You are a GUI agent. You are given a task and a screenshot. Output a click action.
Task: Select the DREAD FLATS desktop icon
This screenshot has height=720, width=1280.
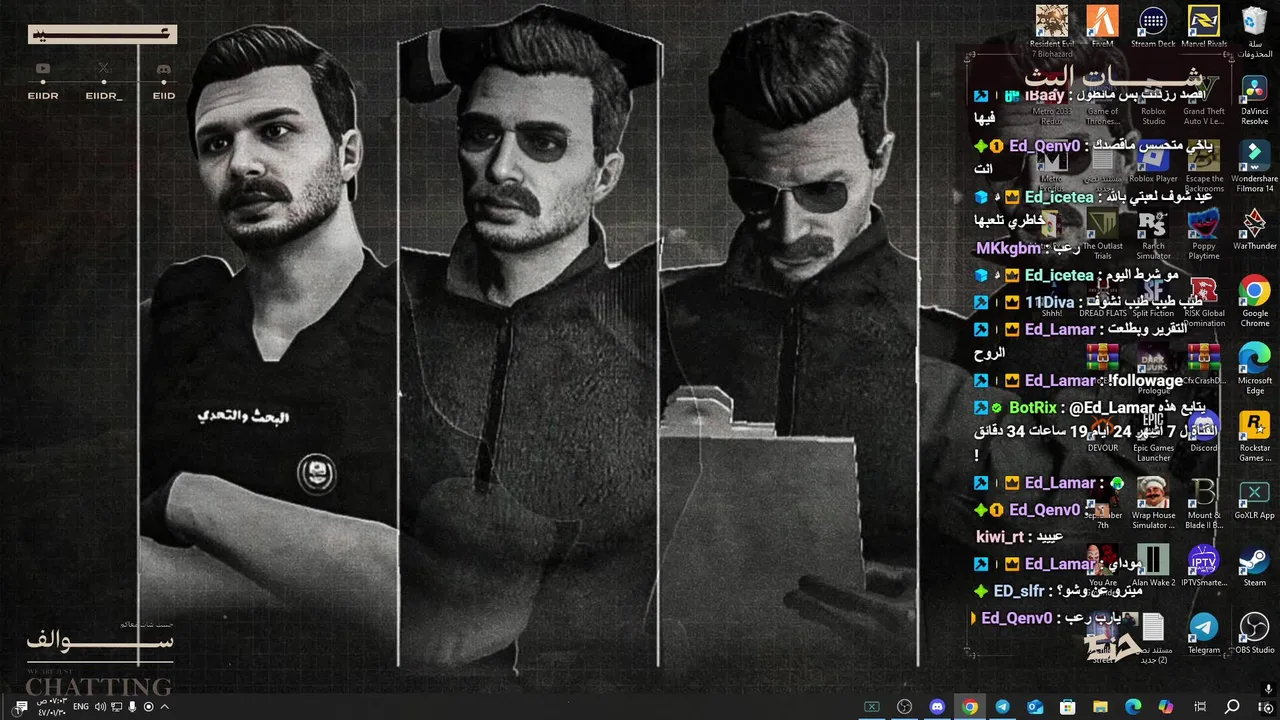[1102, 296]
